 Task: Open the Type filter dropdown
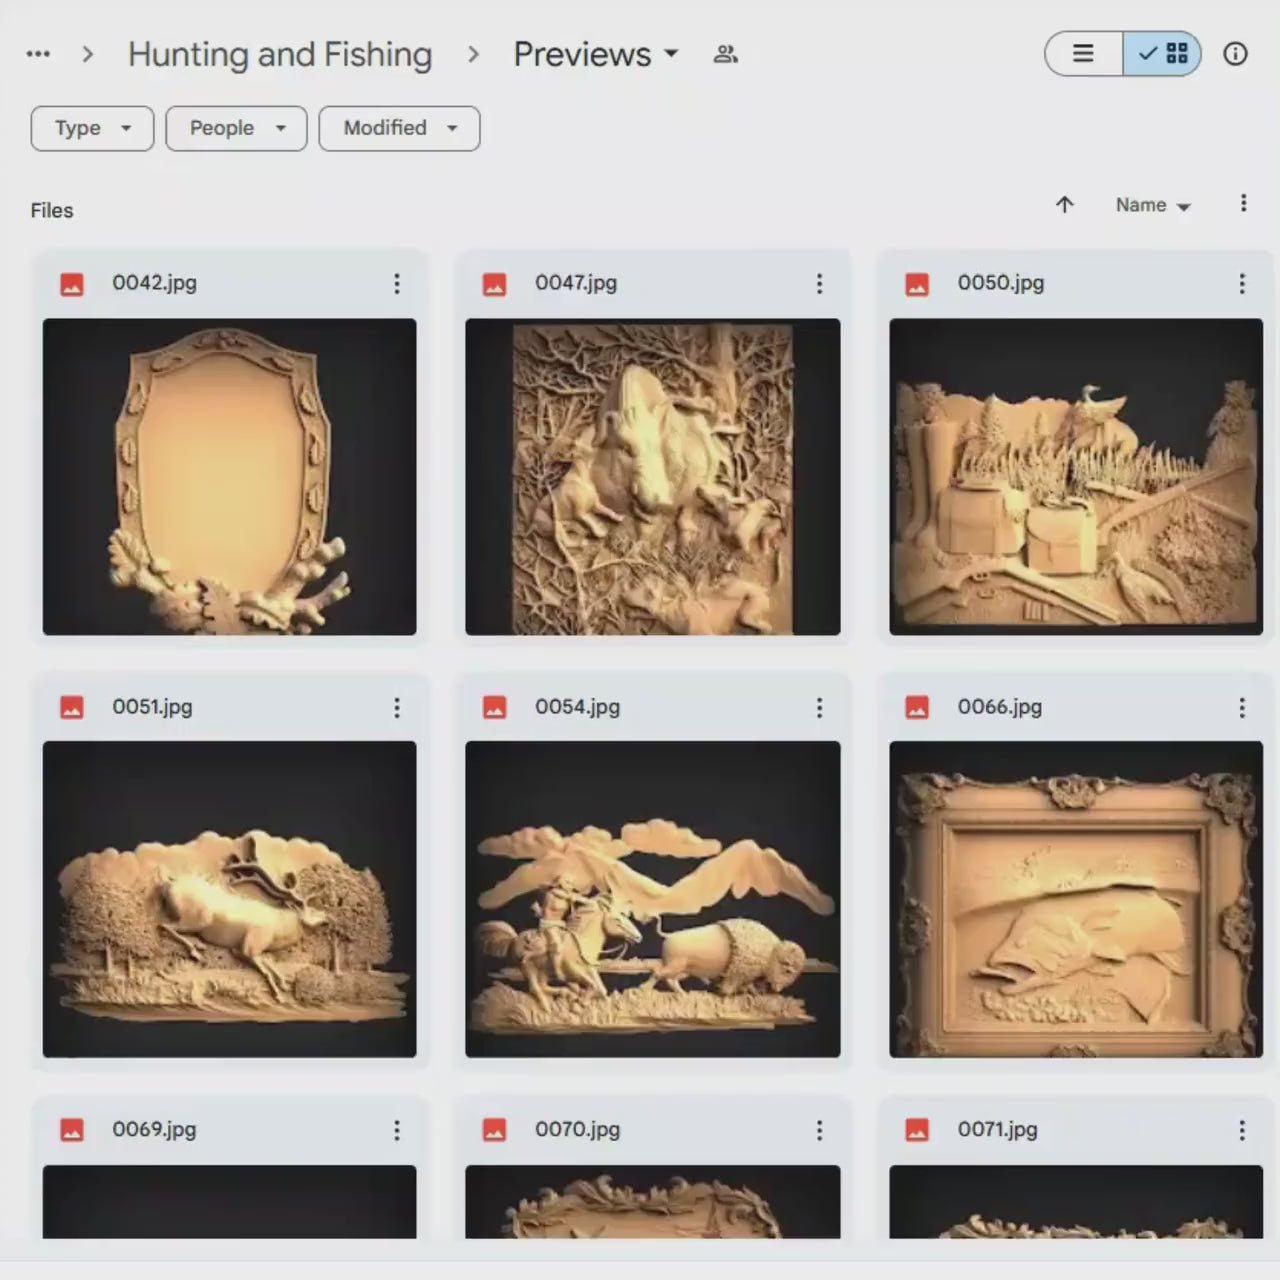(92, 128)
